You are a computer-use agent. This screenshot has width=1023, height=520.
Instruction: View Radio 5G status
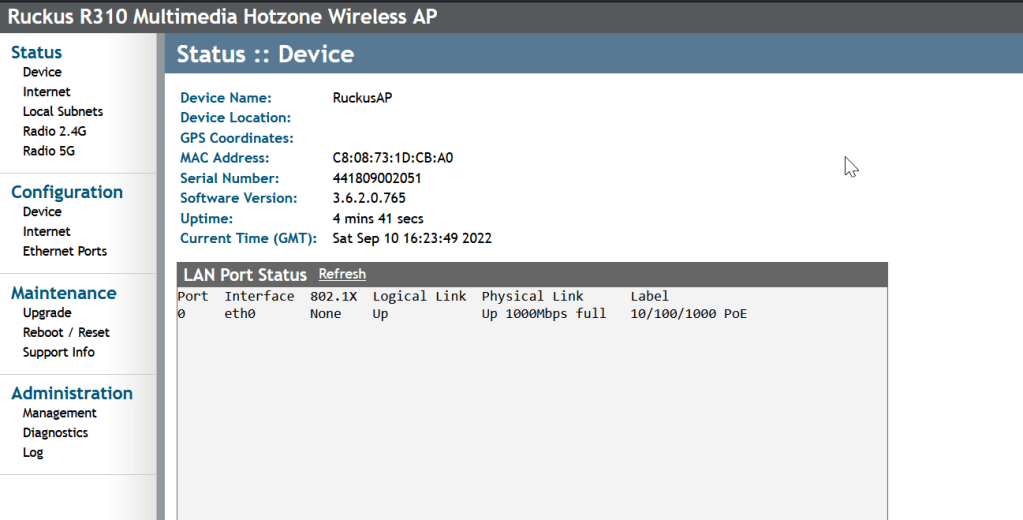49,151
